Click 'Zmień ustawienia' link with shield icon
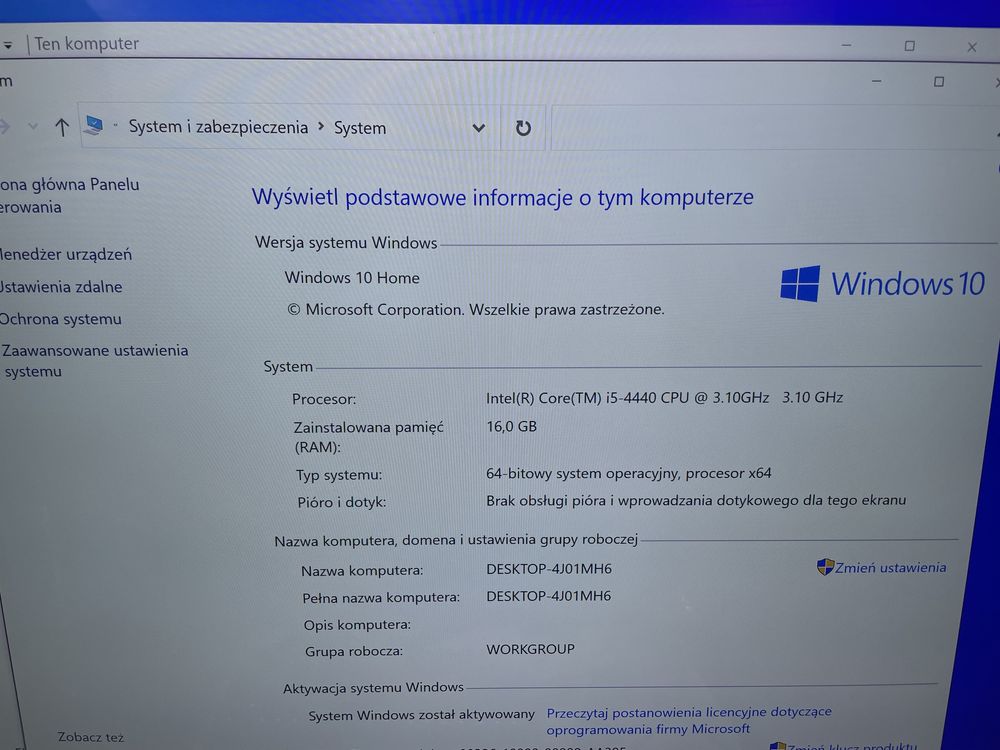 click(890, 568)
